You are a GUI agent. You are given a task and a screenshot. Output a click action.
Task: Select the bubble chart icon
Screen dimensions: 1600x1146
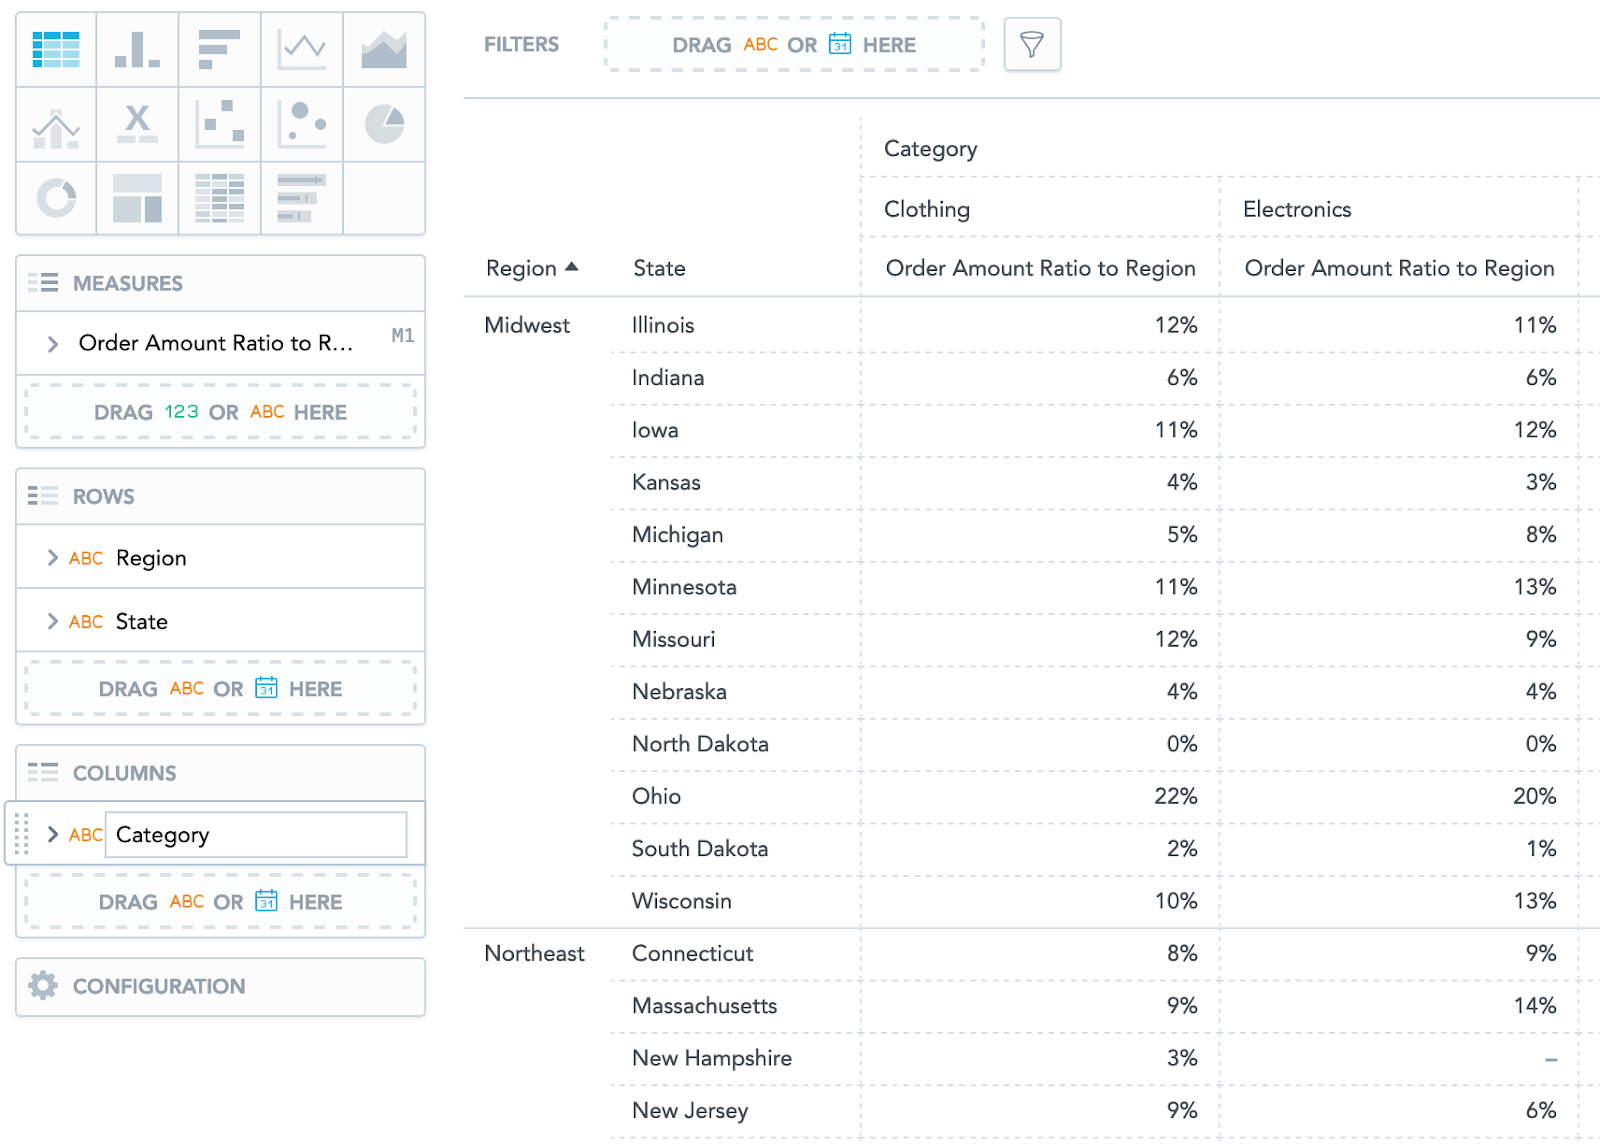pyautogui.click(x=302, y=124)
